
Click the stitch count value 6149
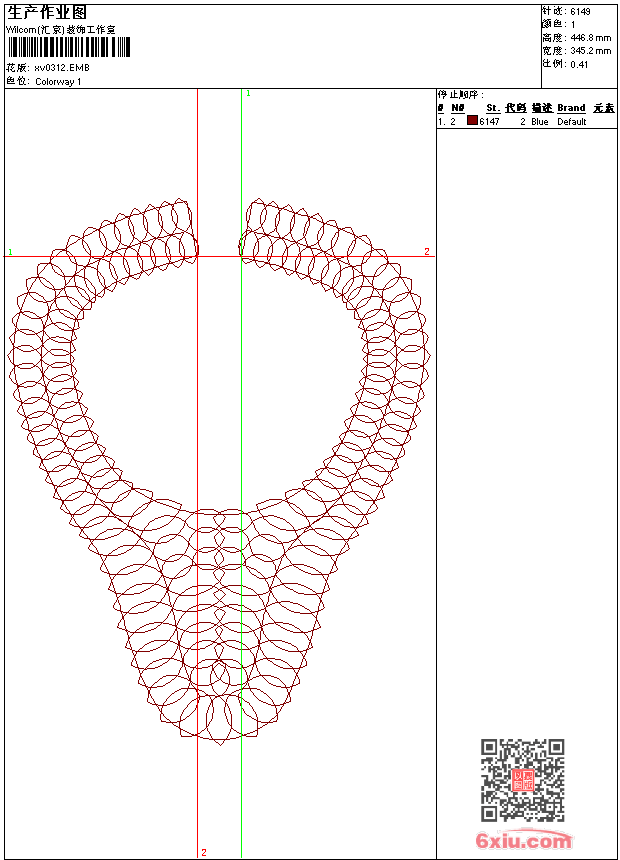[x=581, y=12]
